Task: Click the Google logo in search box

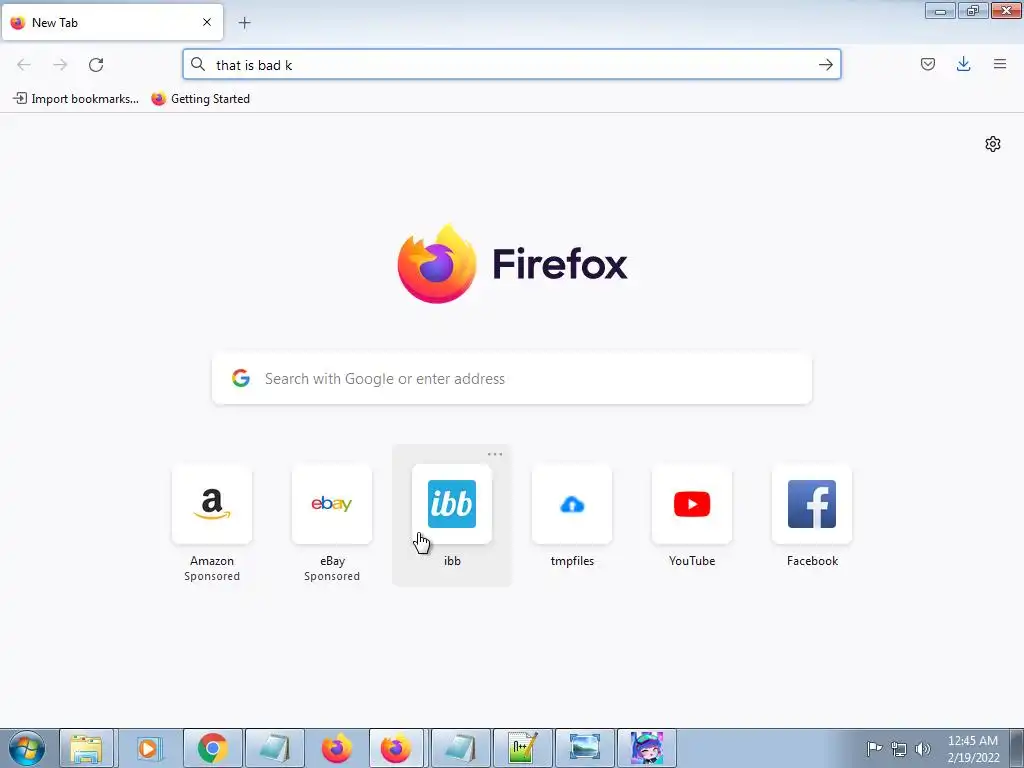Action: pyautogui.click(x=241, y=378)
